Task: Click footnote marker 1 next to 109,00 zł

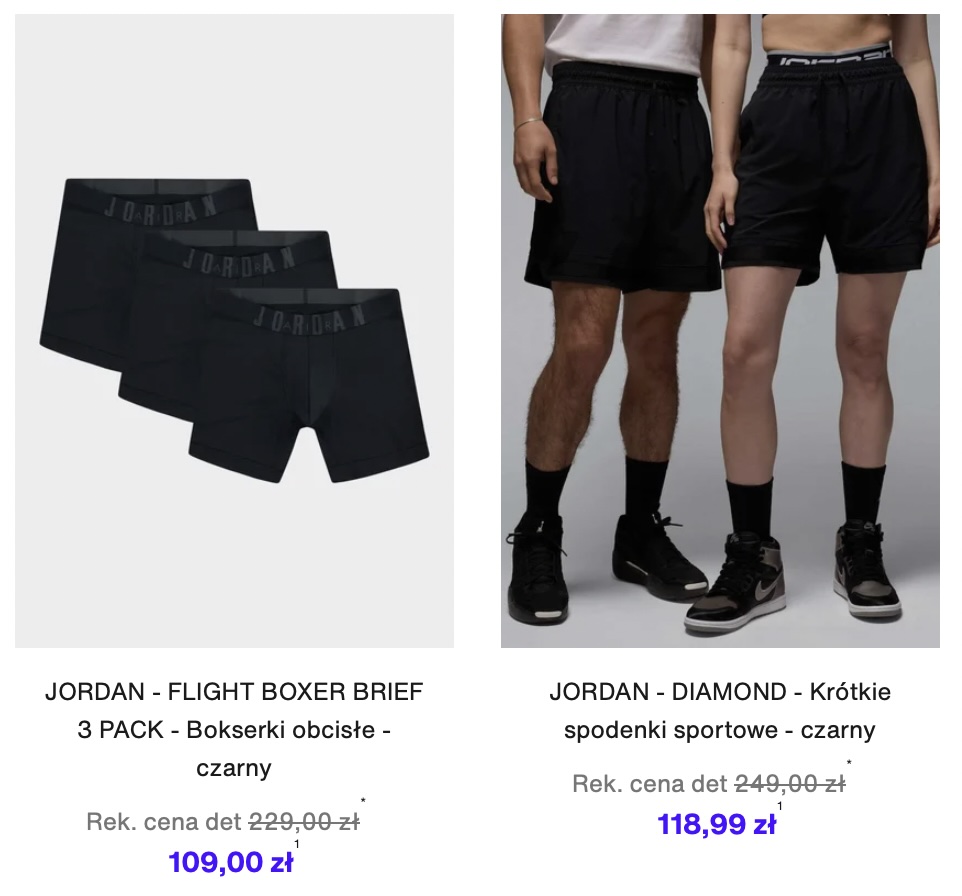Action: [297, 844]
